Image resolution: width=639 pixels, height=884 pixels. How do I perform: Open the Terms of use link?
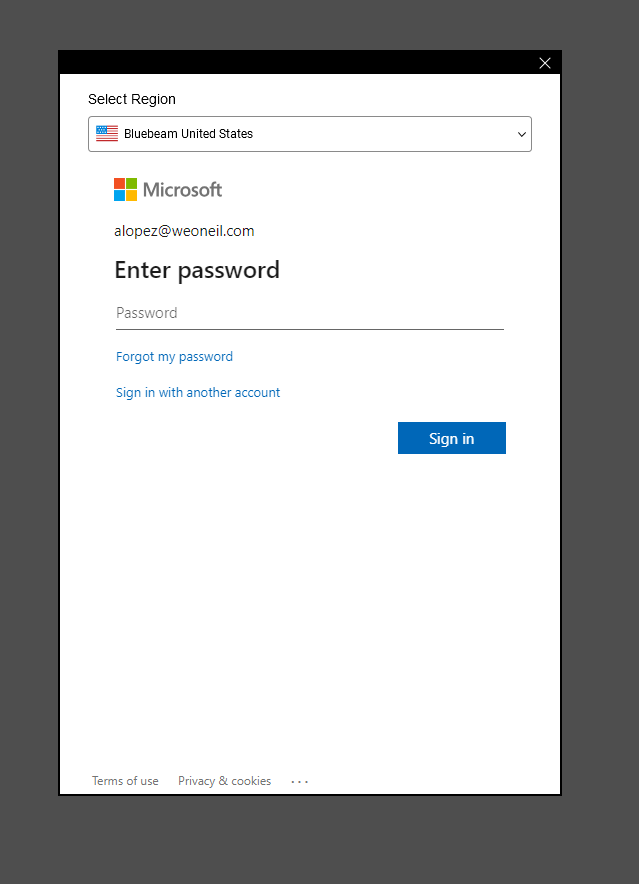pyautogui.click(x=125, y=781)
